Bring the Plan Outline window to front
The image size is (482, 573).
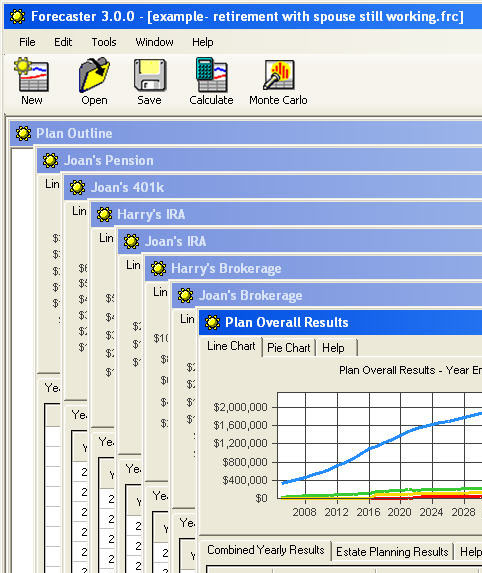246,133
